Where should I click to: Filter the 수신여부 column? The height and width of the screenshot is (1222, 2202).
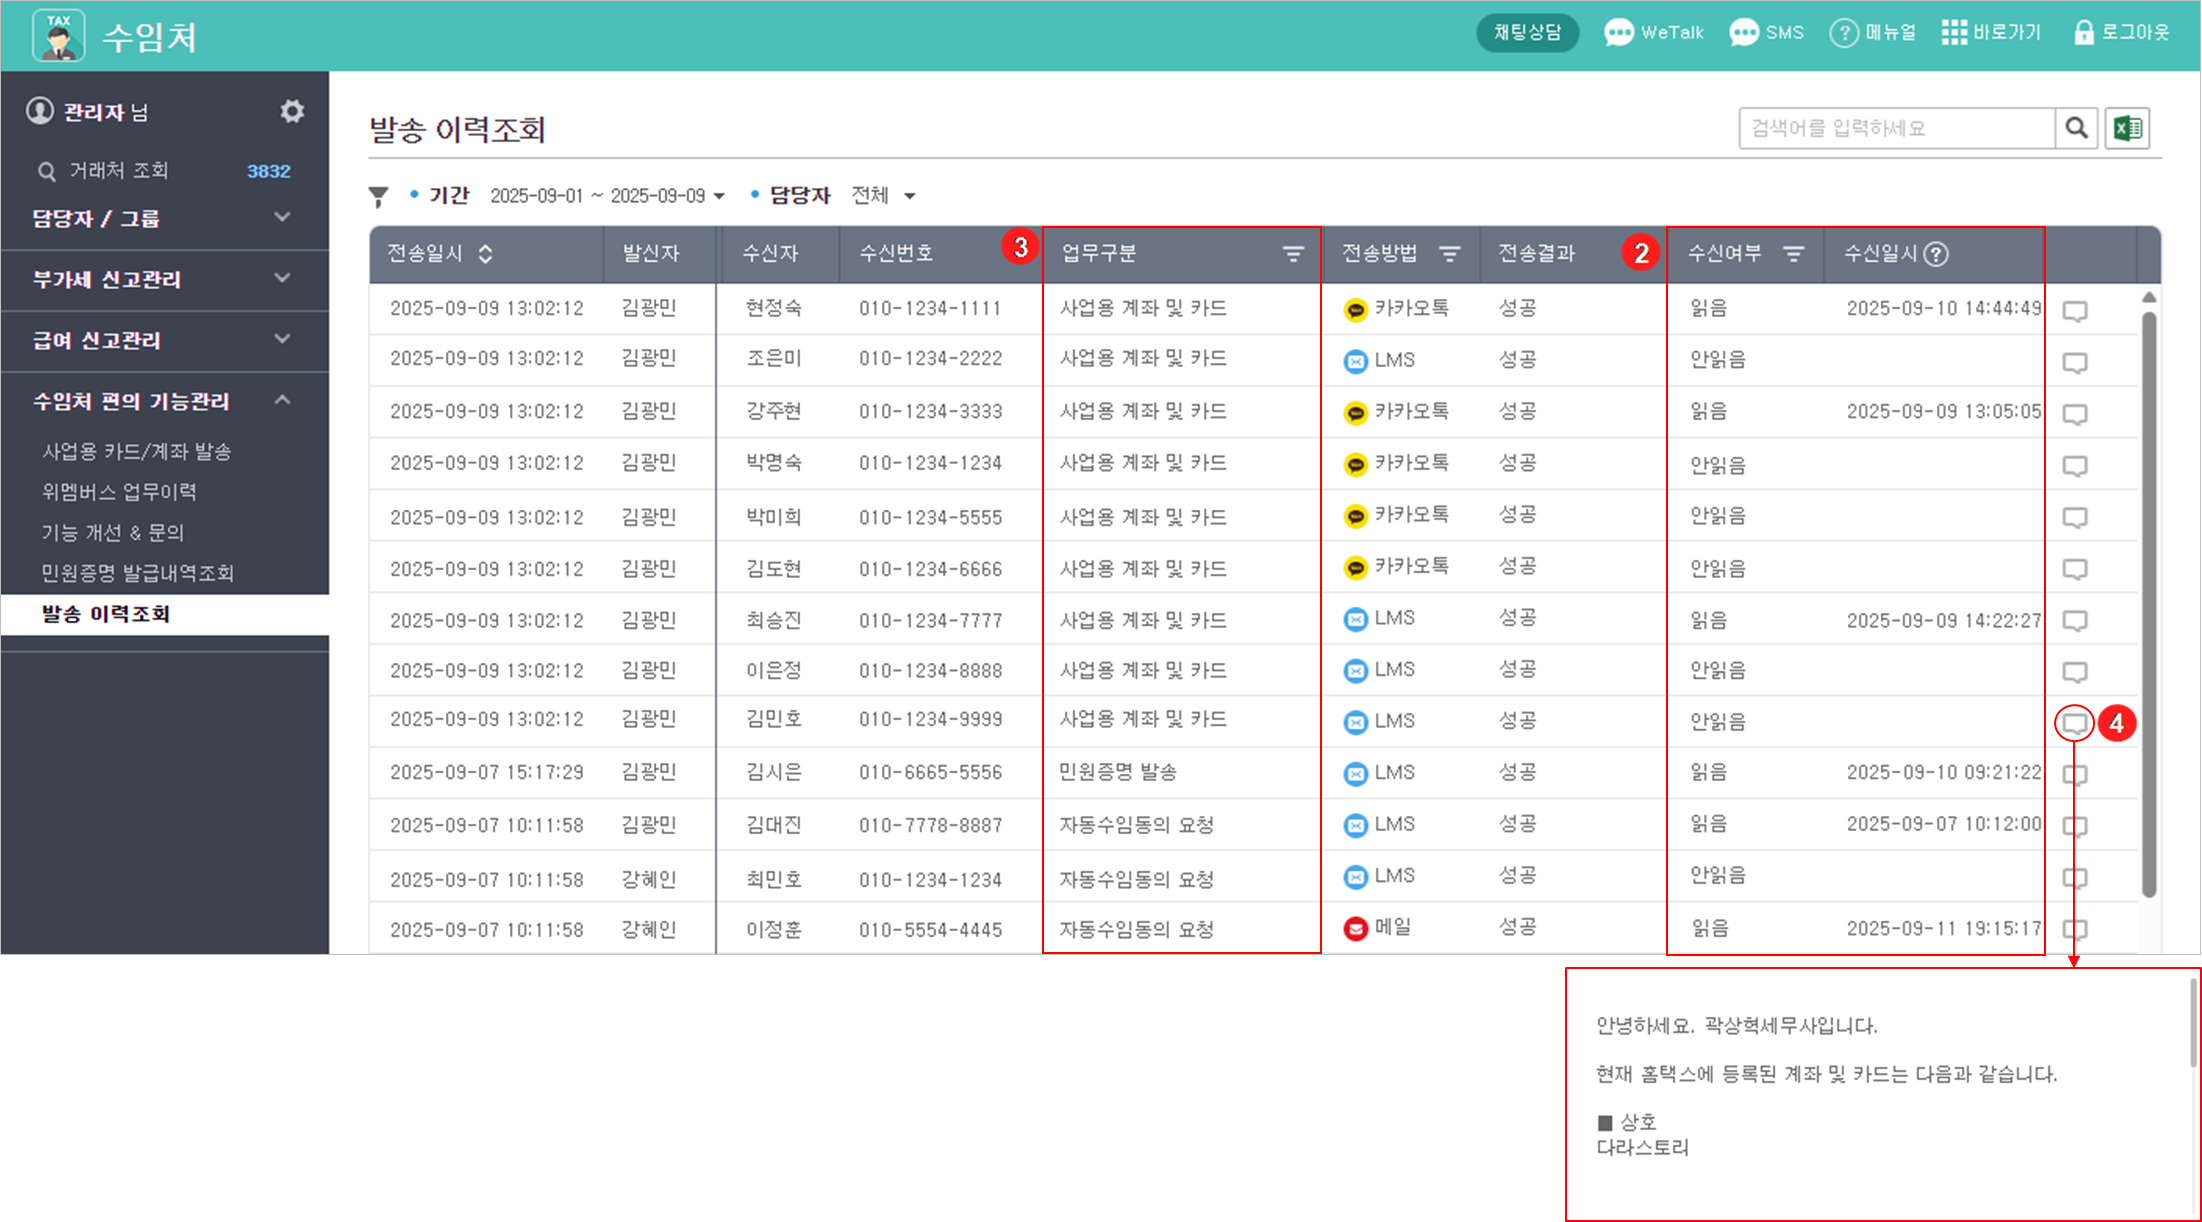pyautogui.click(x=1794, y=254)
